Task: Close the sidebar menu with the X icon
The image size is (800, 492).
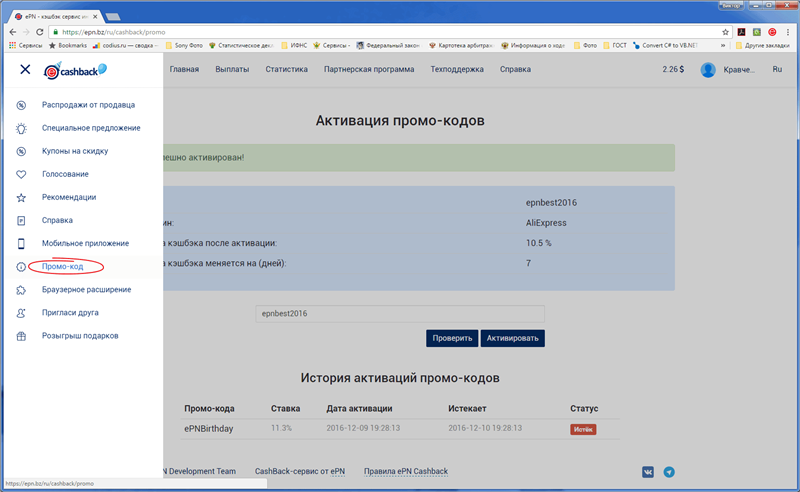Action: coord(25,70)
